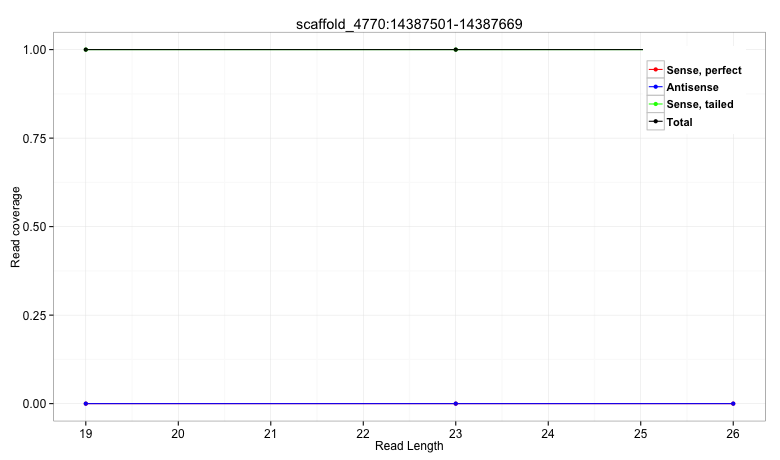Select the "Antisense" legend label text
Viewport: 780px width, 460px height.
[x=692, y=87]
